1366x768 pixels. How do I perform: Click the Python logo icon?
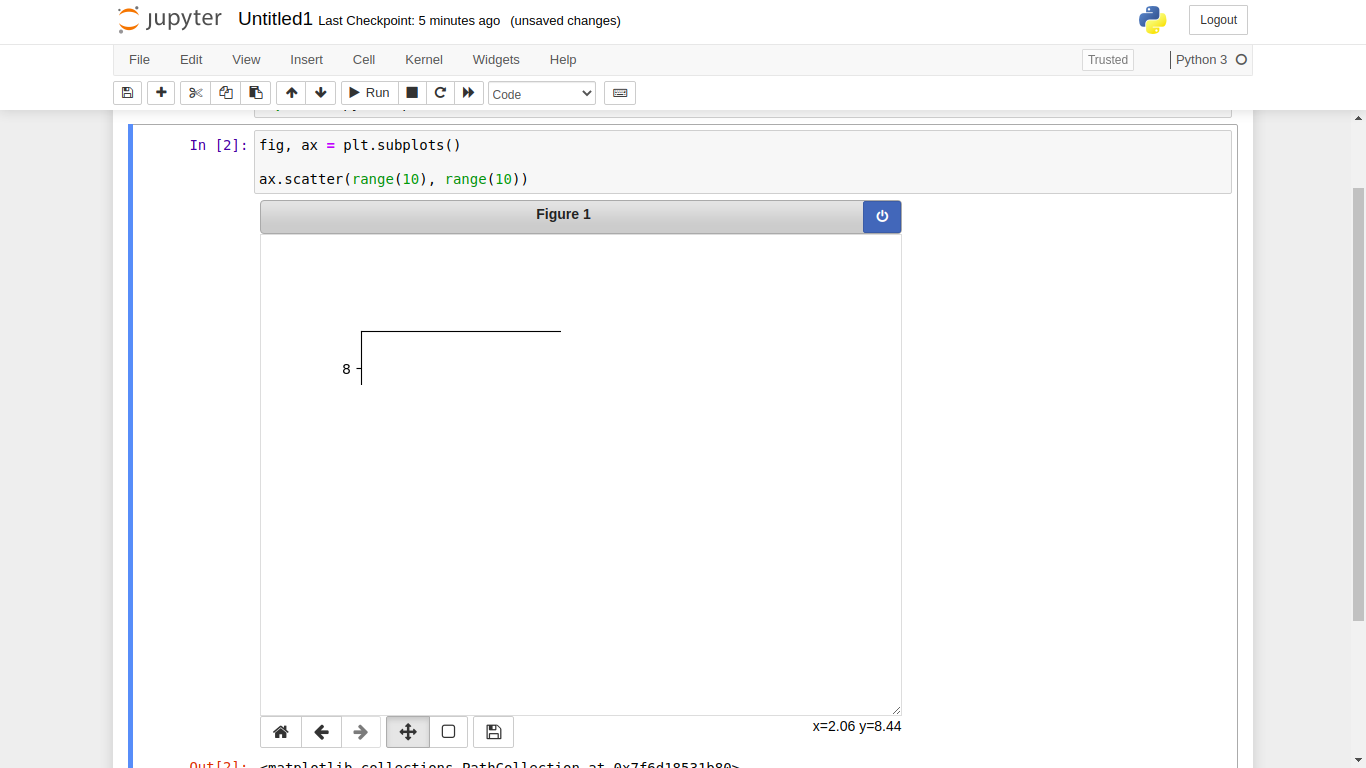click(1152, 20)
